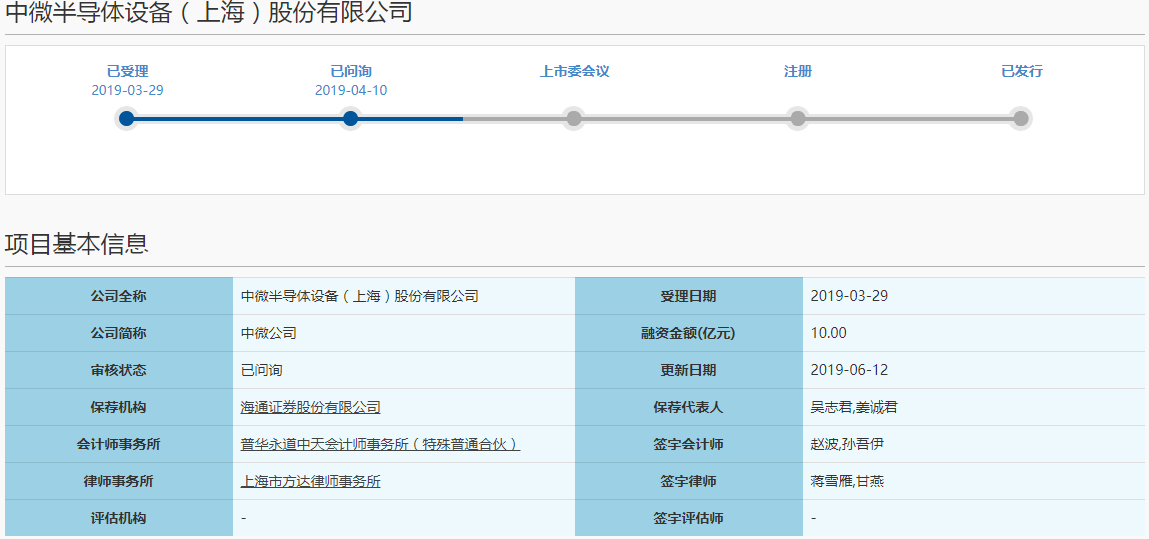This screenshot has width=1149, height=539.
Task: Click the 公司简称 header cell
Action: coord(119,333)
